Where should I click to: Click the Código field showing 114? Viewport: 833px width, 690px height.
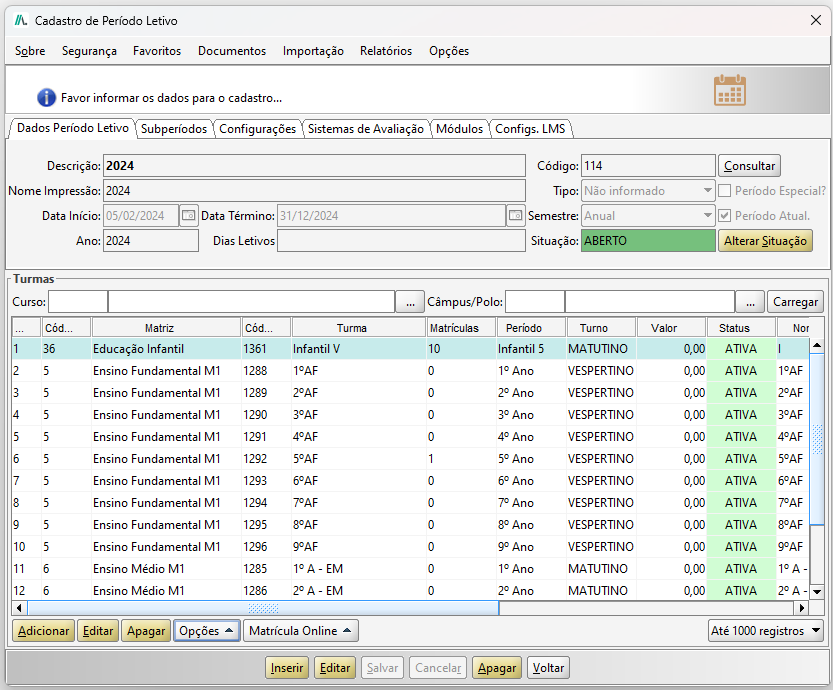click(x=648, y=166)
